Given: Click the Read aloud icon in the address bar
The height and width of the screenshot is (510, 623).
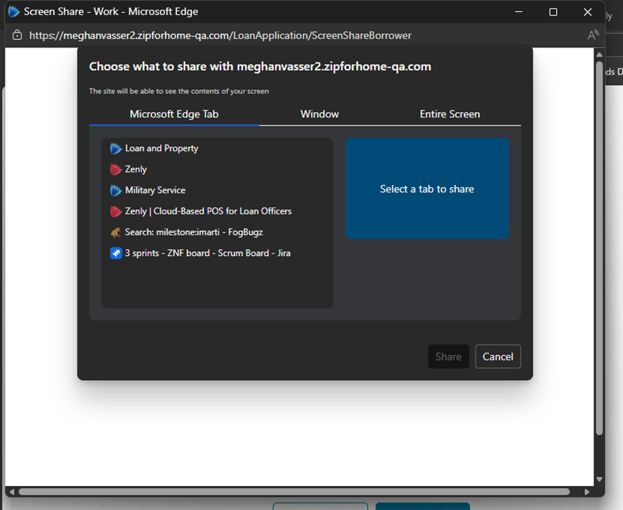Looking at the screenshot, I should tap(592, 35).
